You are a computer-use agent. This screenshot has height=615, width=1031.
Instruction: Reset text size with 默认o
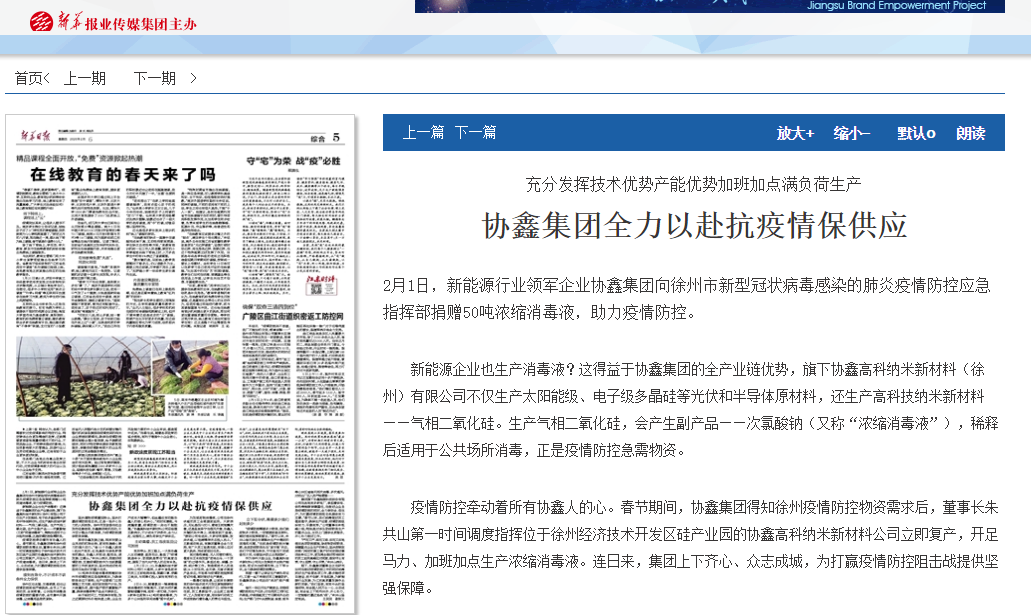[915, 133]
